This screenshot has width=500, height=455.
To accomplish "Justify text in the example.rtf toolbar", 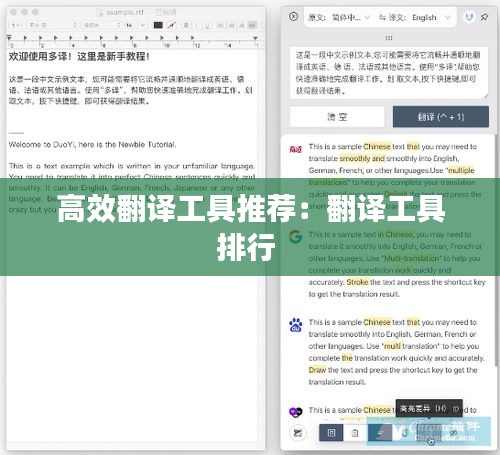I will [253, 25].
